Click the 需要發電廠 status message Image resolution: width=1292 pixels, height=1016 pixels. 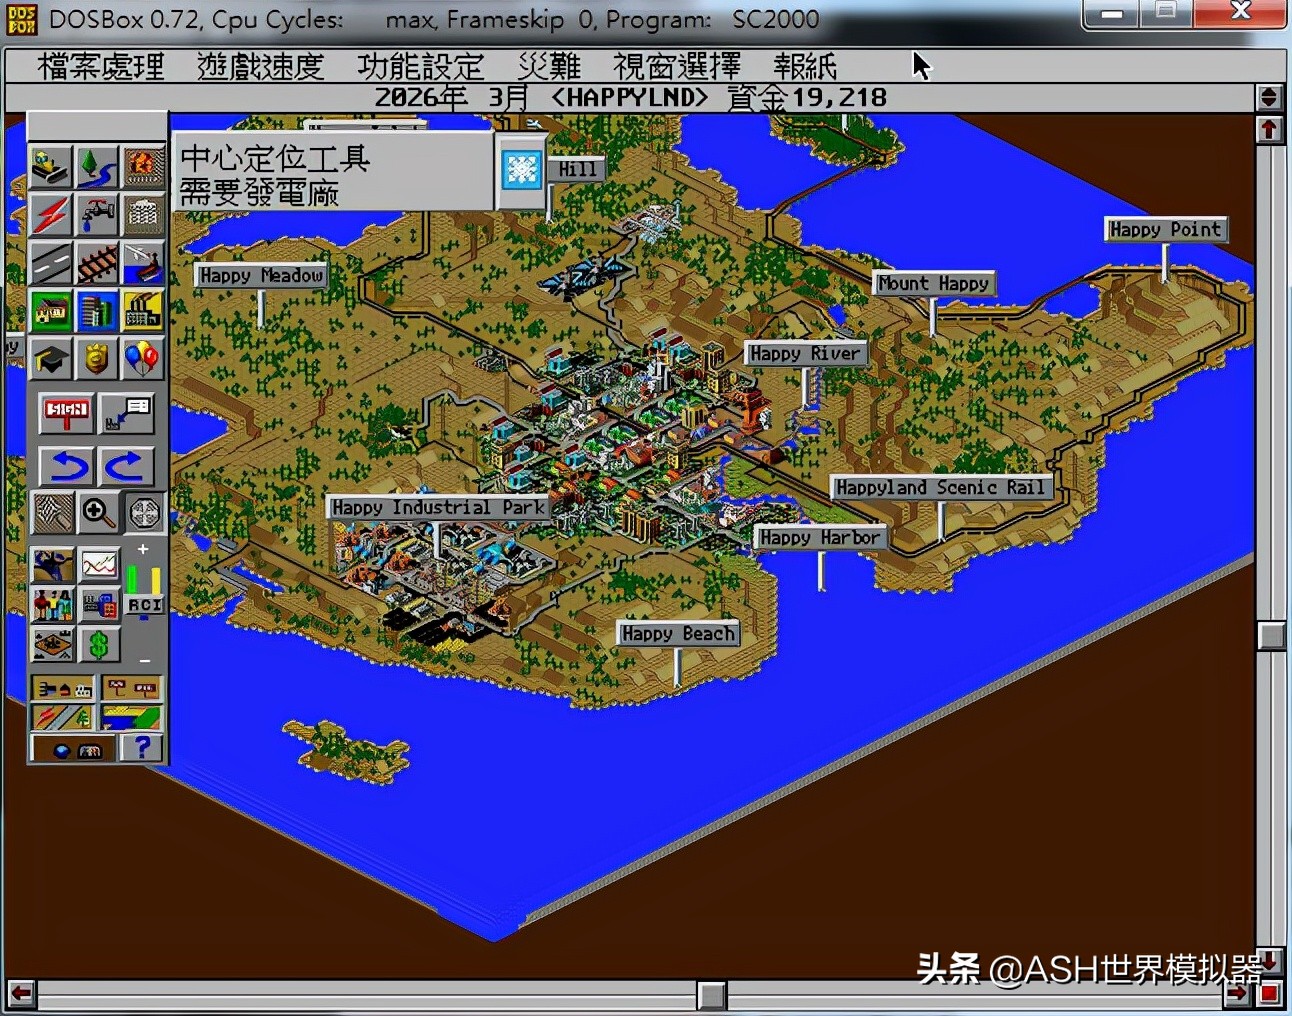pos(259,191)
